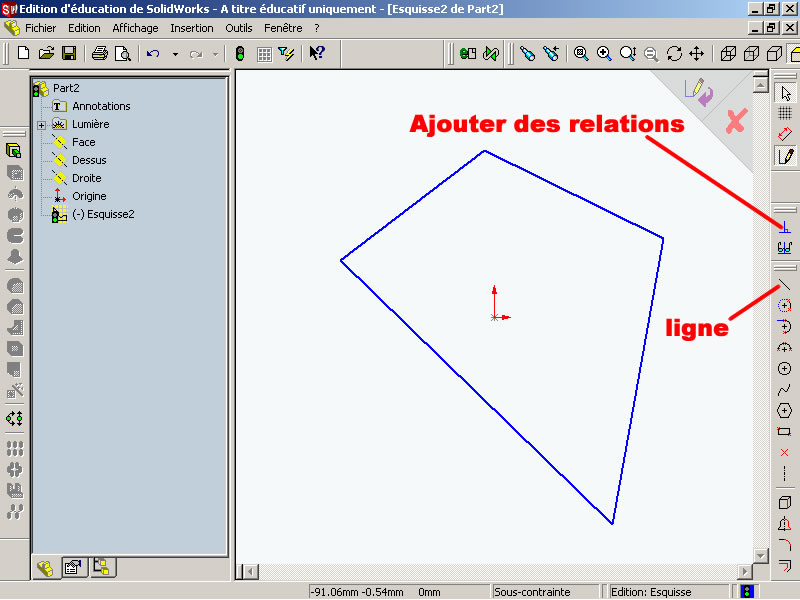Switch to the PropertyManager tab
The width and height of the screenshot is (800, 600).
click(73, 567)
